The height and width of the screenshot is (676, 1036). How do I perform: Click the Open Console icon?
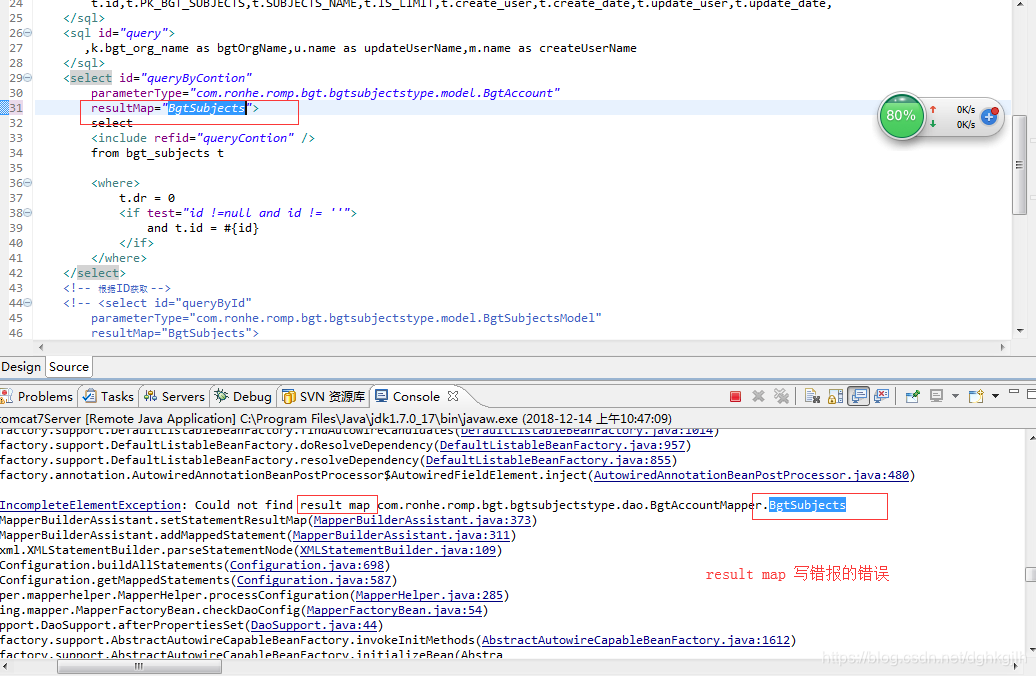click(x=977, y=396)
